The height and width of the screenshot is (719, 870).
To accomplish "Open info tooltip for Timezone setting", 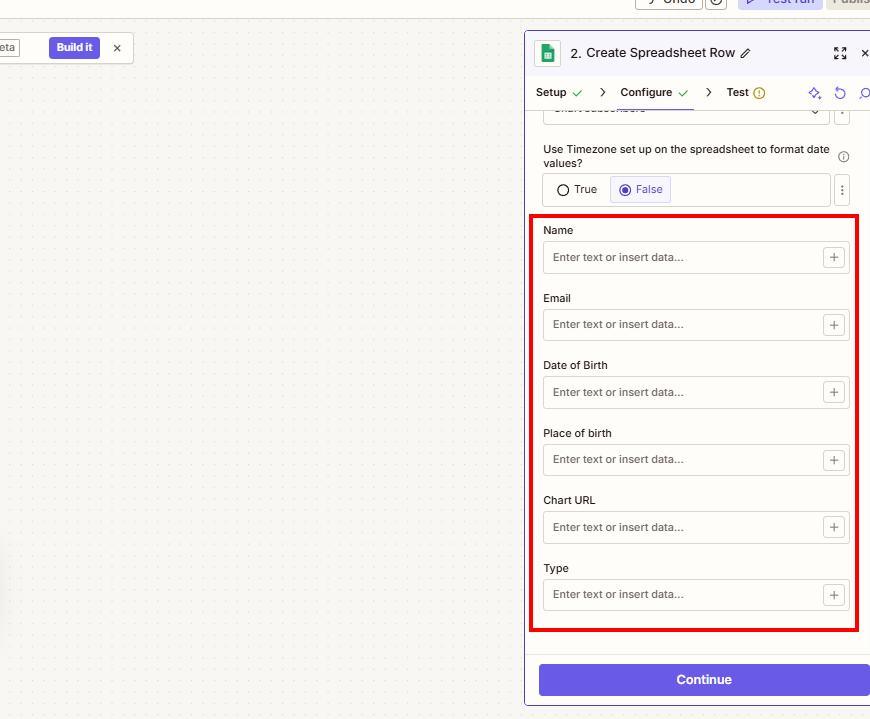I will [843, 157].
